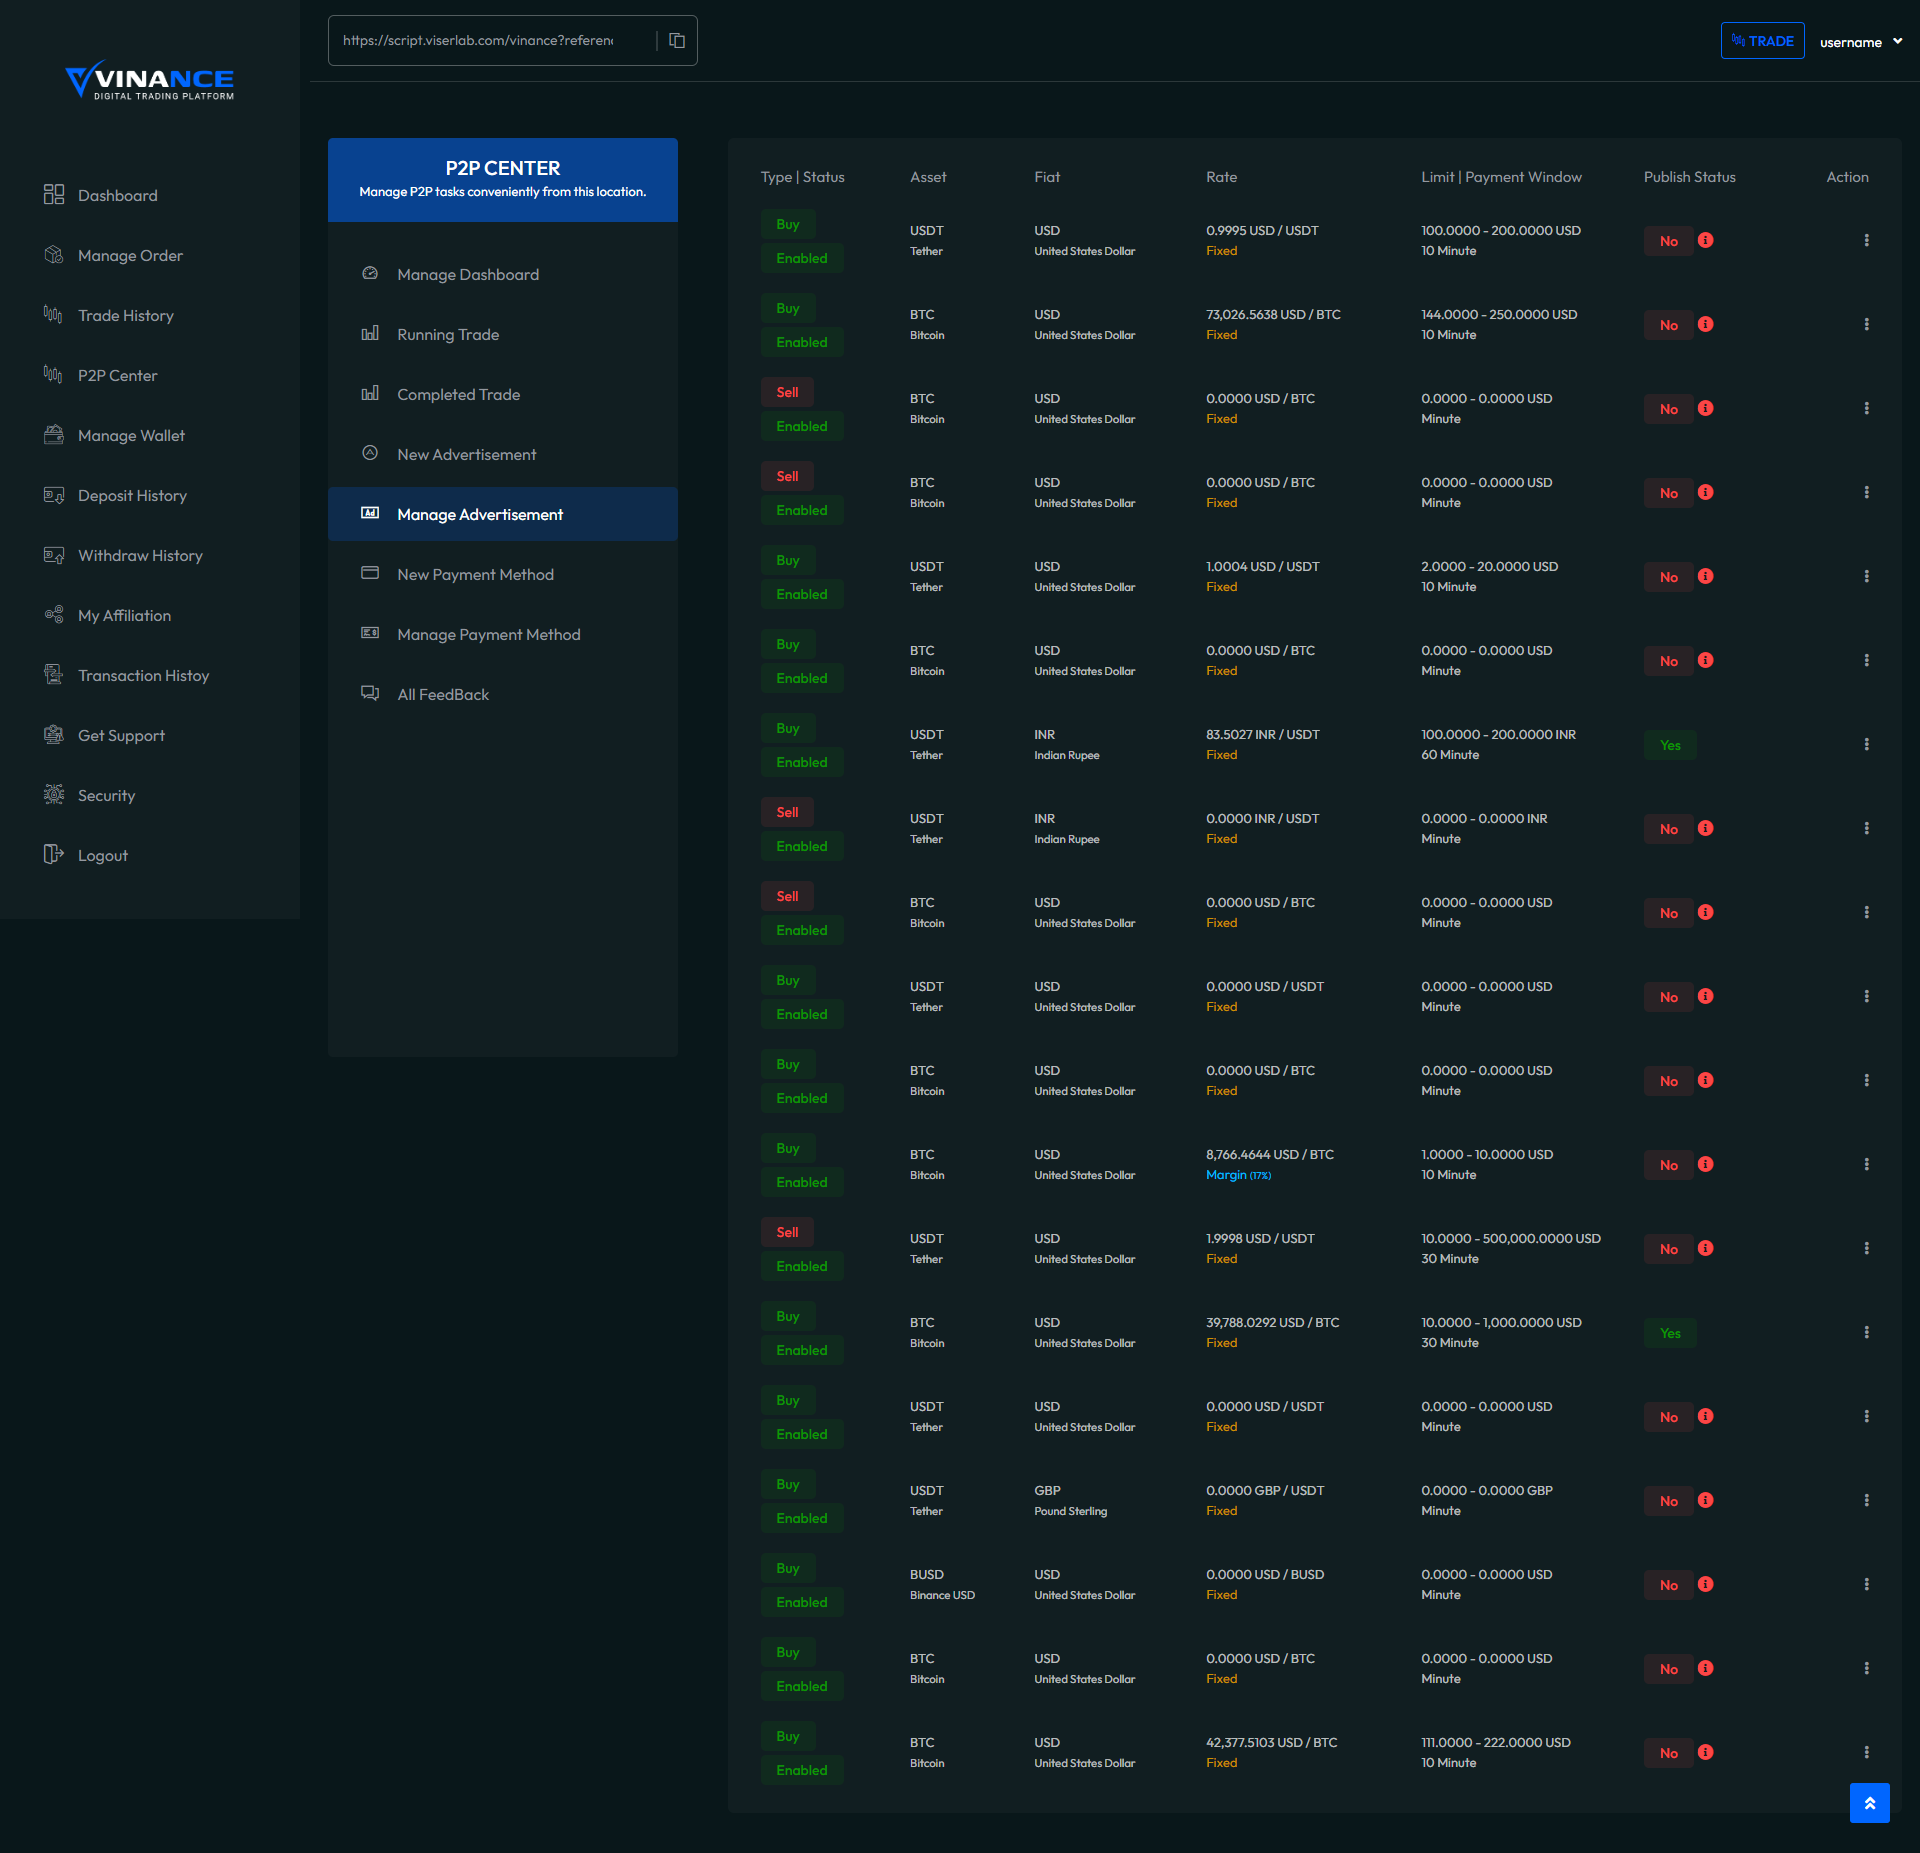
Task: Click the info icon beside the first 'No' badge
Action: [1706, 240]
